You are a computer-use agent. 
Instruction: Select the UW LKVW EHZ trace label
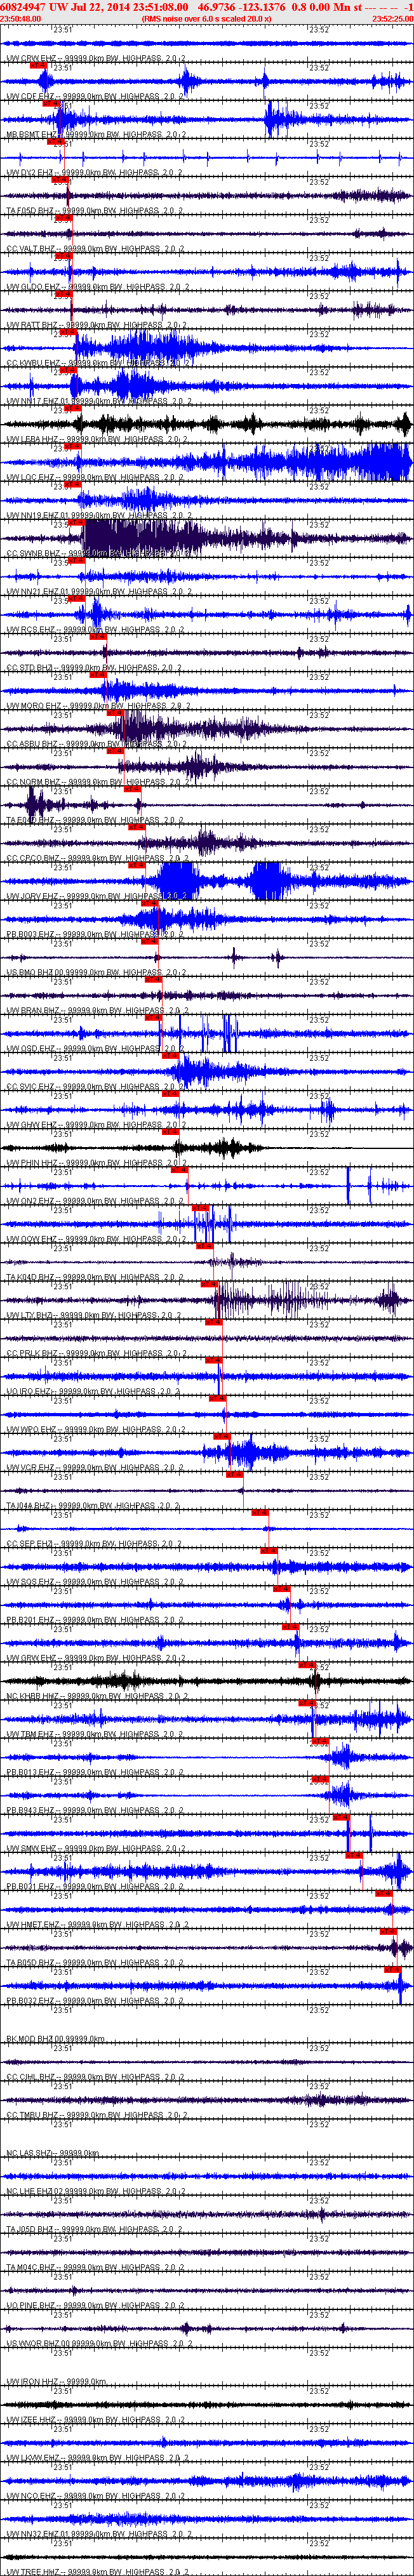[95, 2458]
